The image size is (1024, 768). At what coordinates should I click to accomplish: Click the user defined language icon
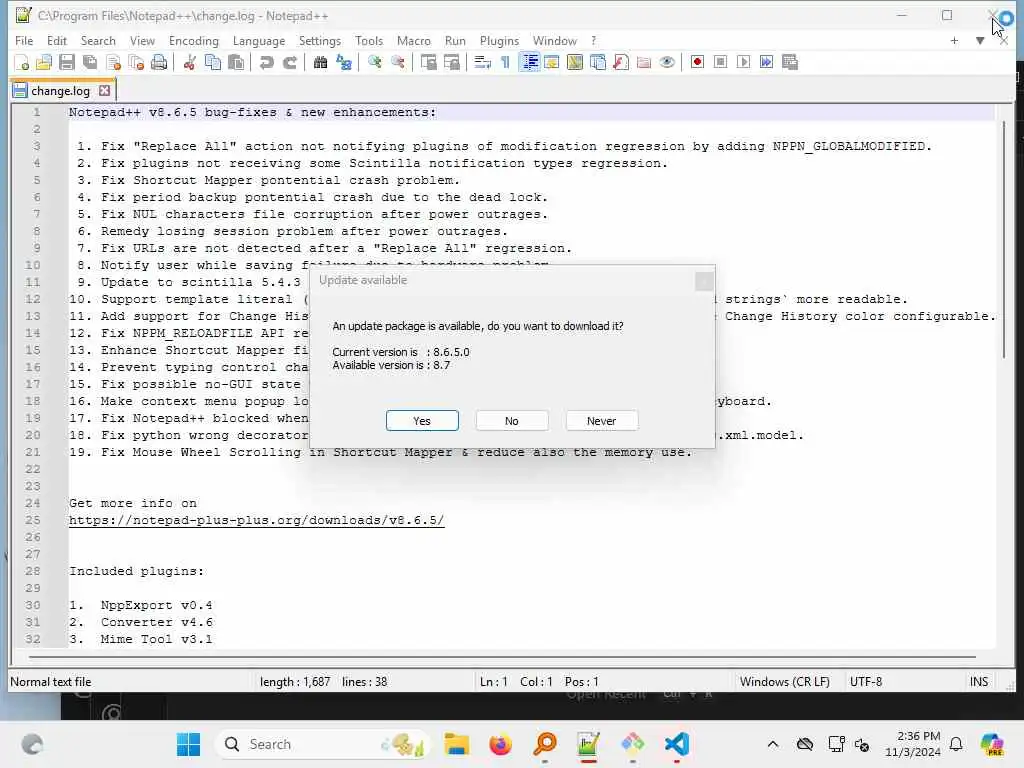[x=552, y=63]
